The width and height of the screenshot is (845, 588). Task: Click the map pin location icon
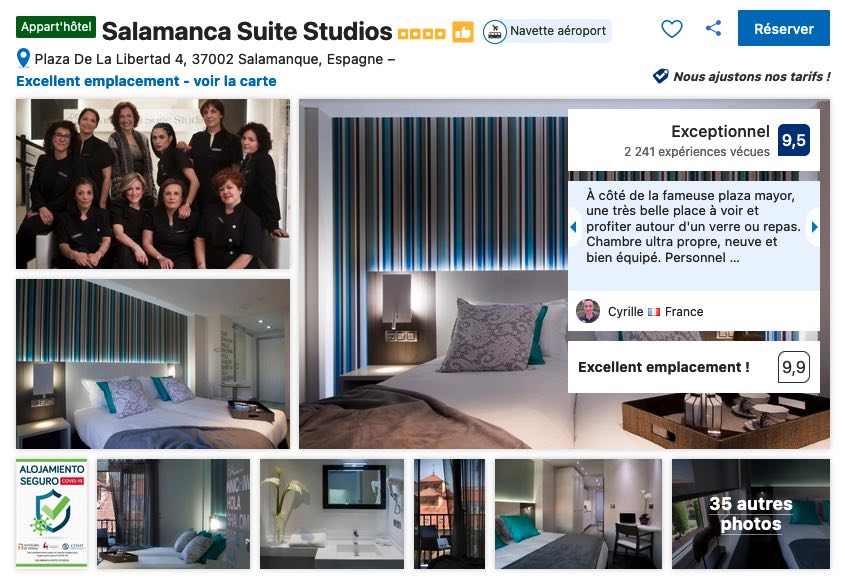23,58
